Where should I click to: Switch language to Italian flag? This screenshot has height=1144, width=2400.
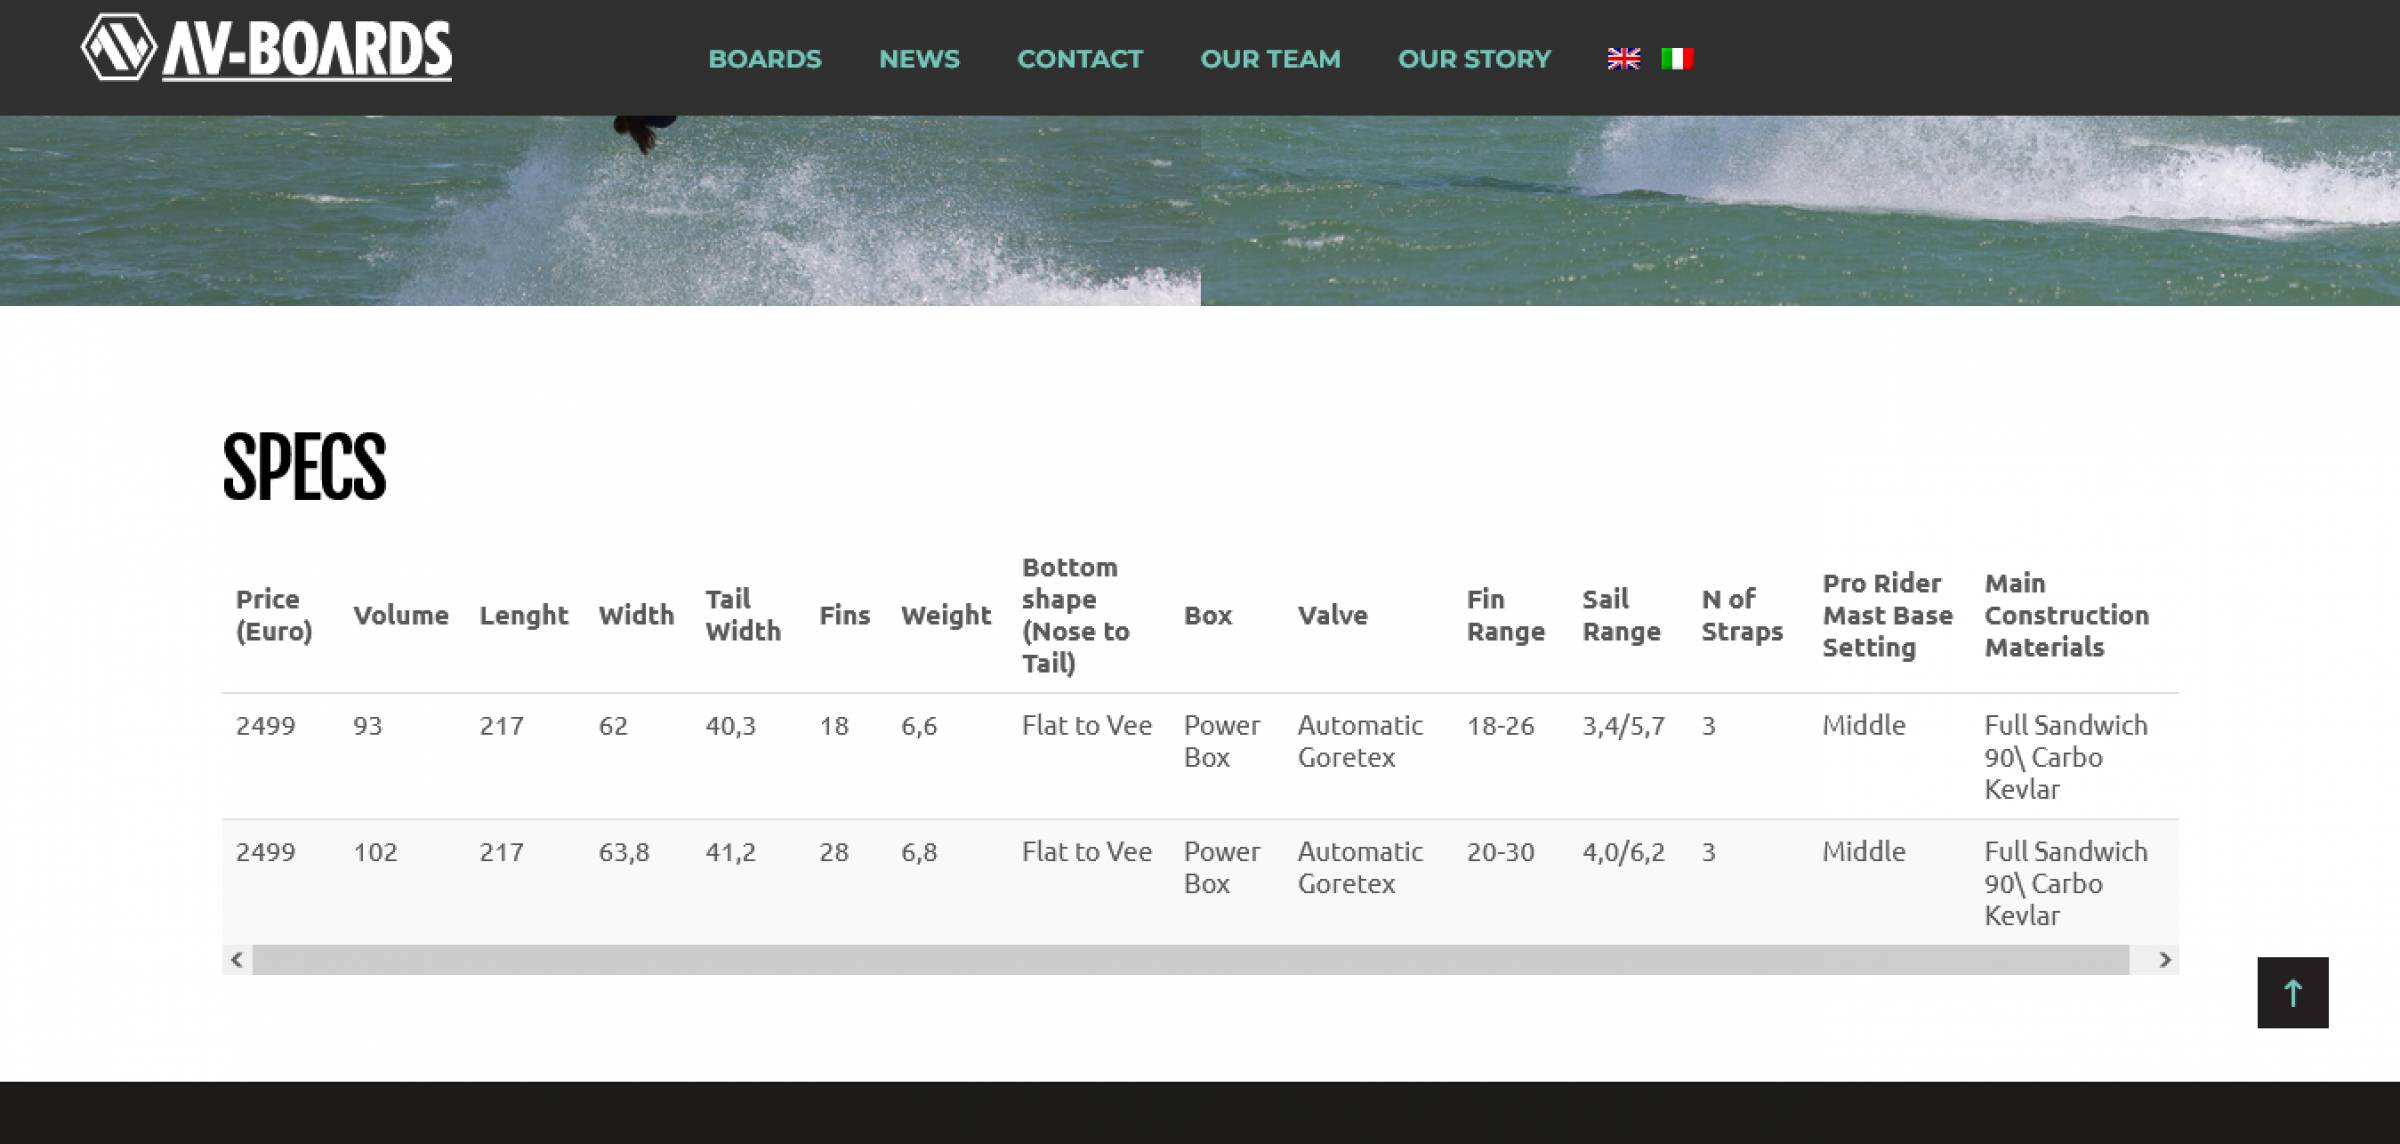coord(1677,59)
